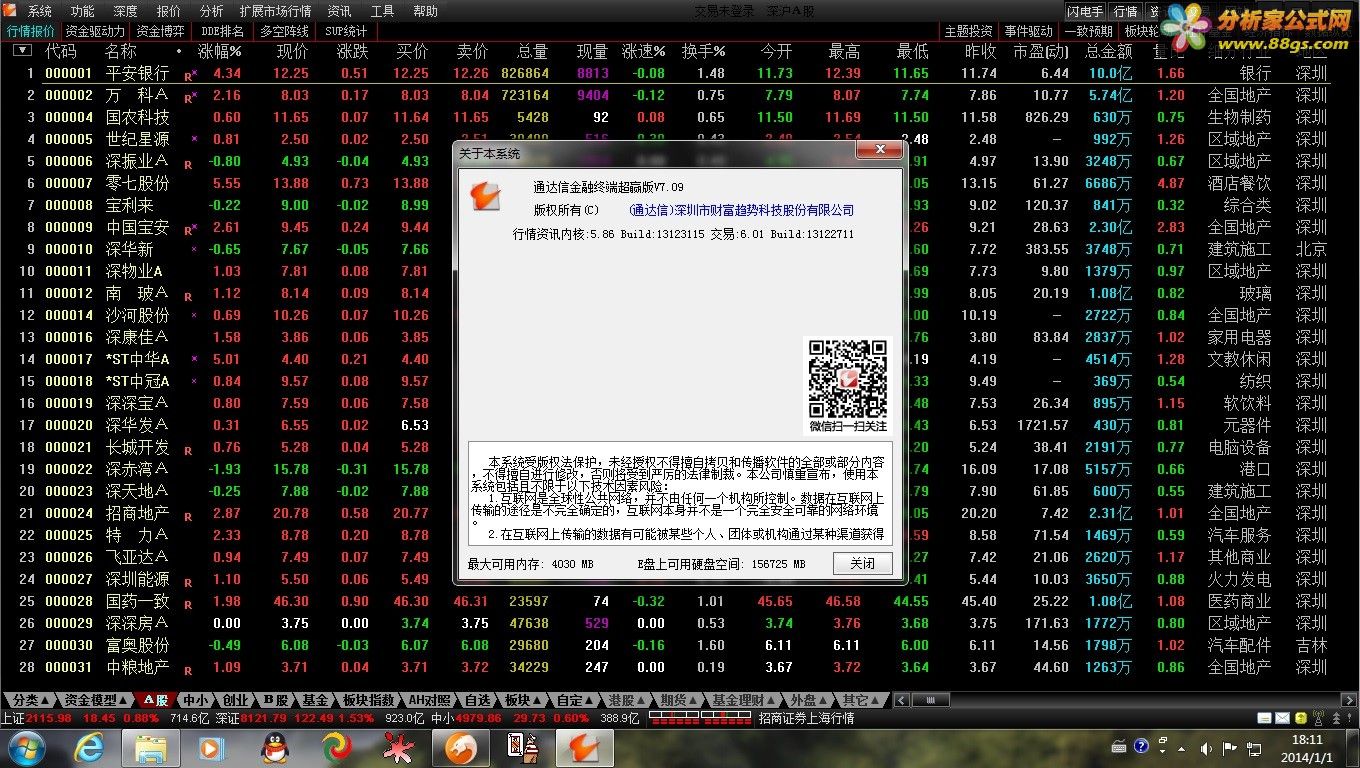The width and height of the screenshot is (1360, 768).
Task: Click the logo icon in the About dialog
Action: point(485,195)
